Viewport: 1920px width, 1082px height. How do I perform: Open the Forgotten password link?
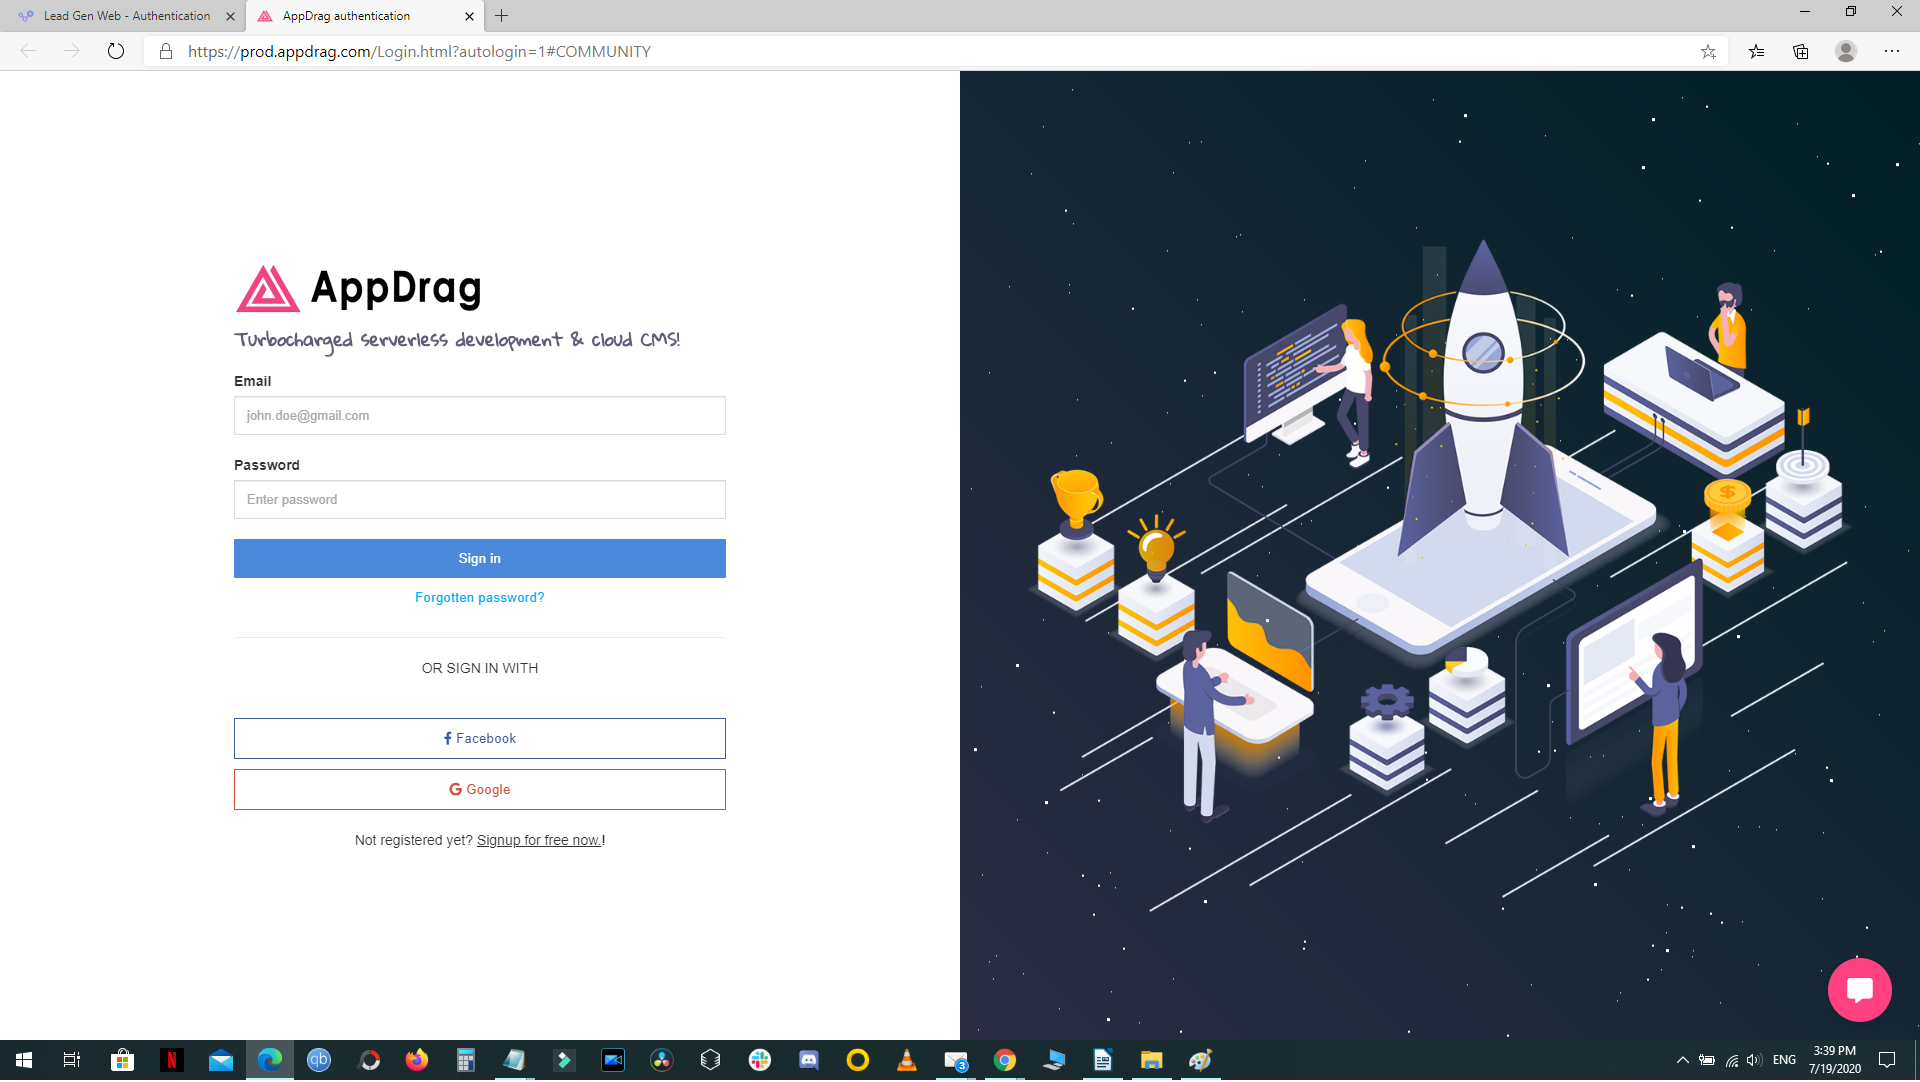tap(479, 598)
